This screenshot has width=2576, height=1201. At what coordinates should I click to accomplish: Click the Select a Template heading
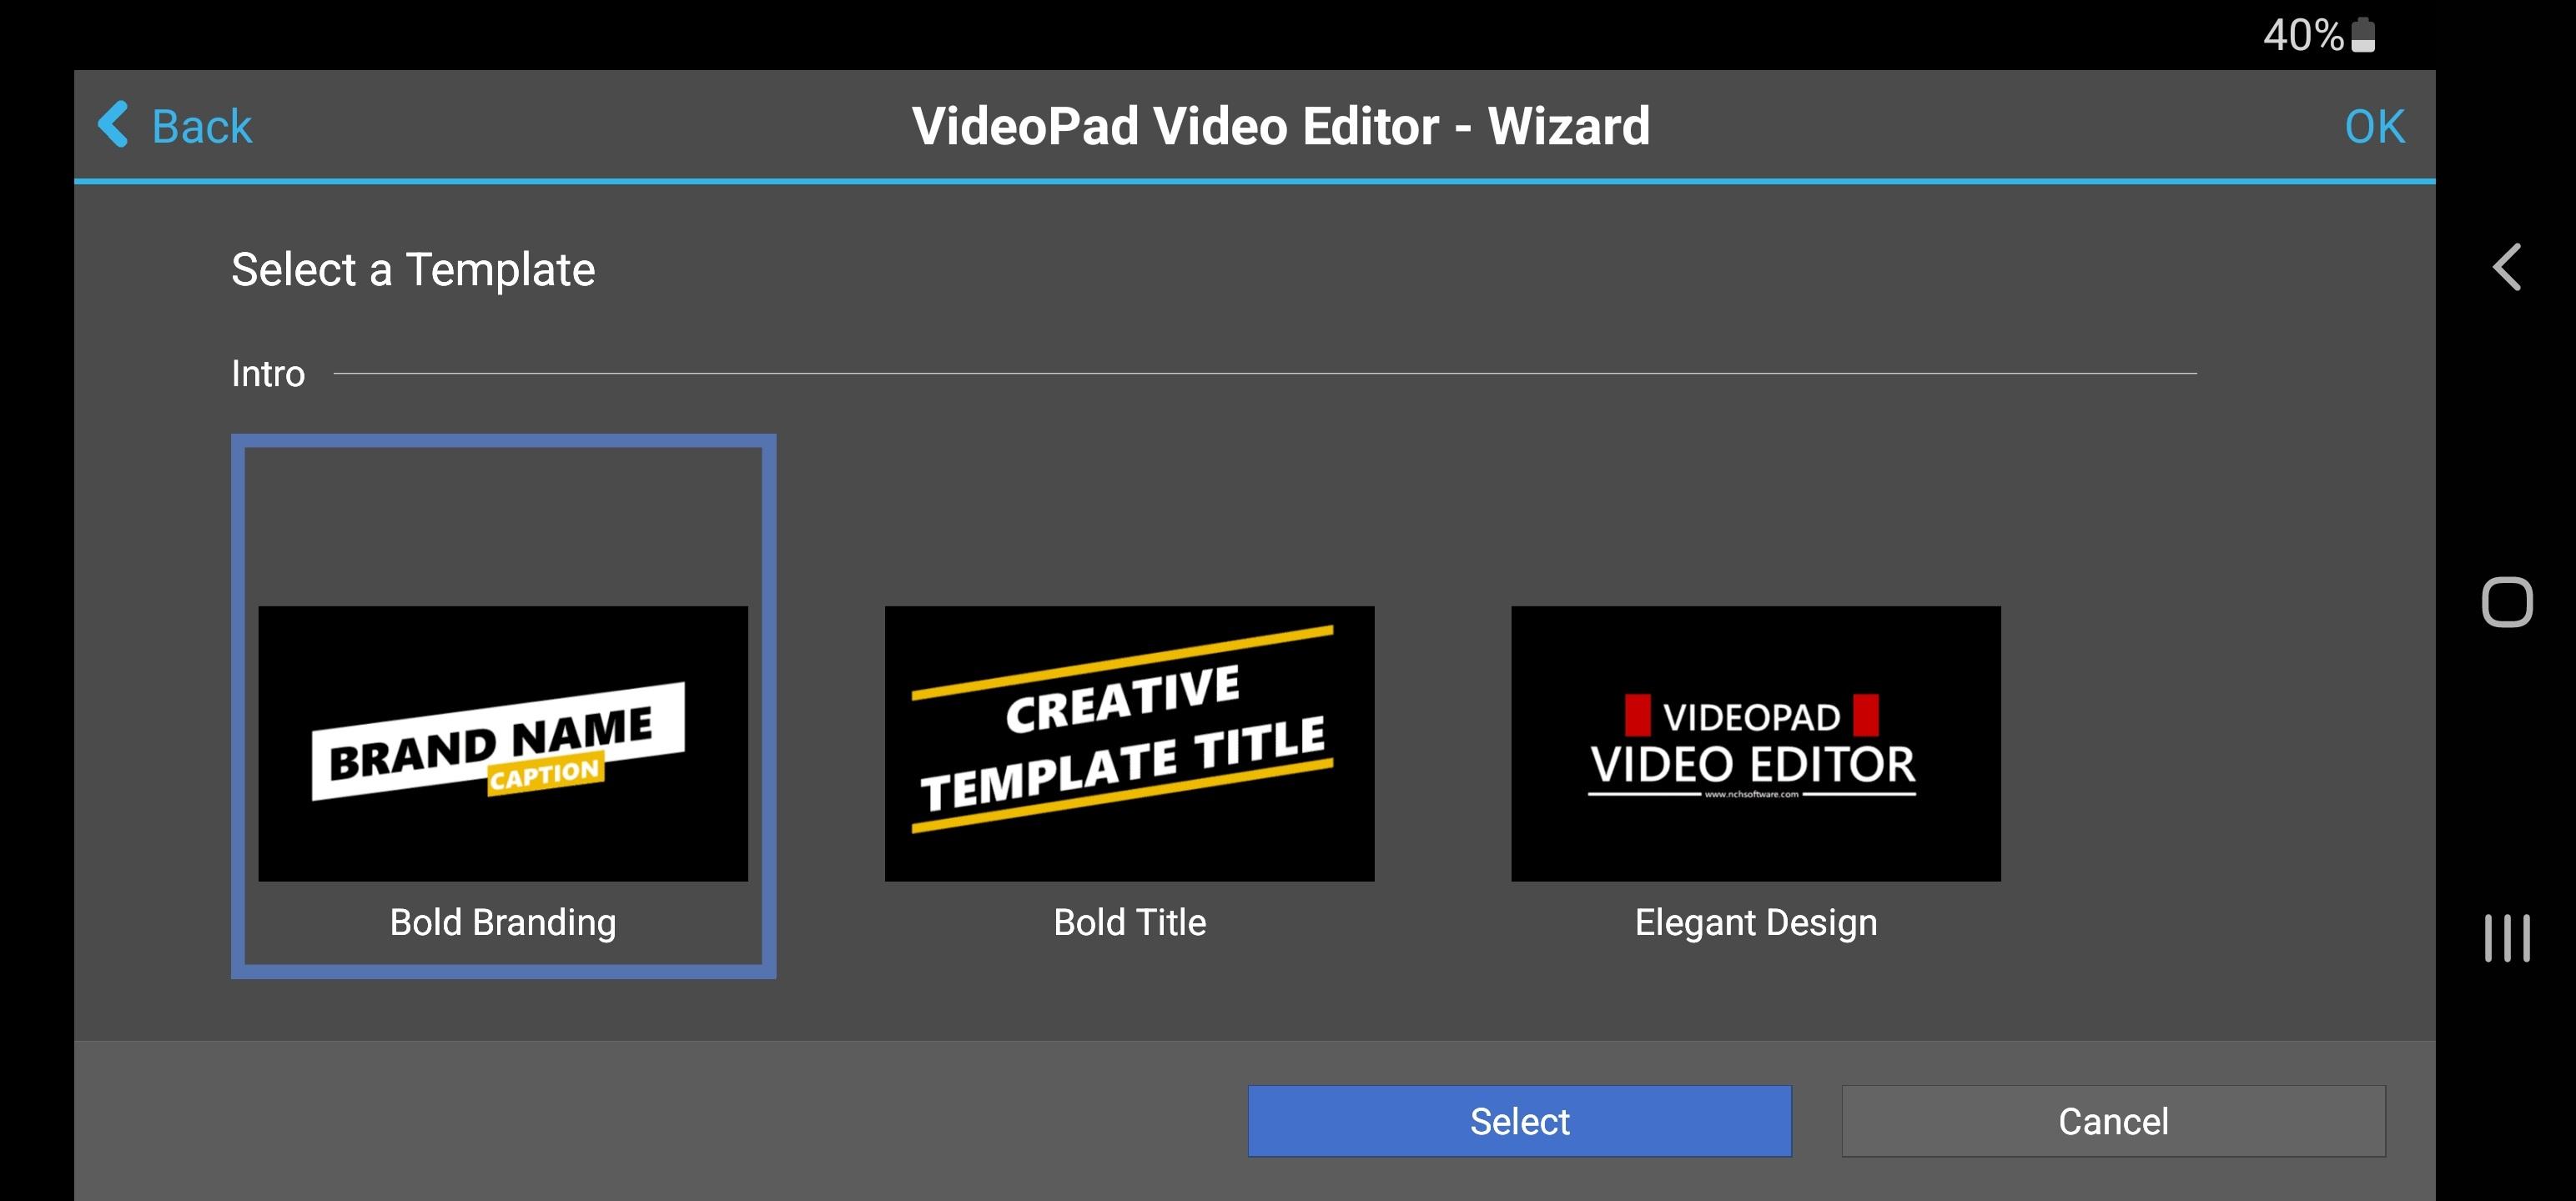coord(413,270)
